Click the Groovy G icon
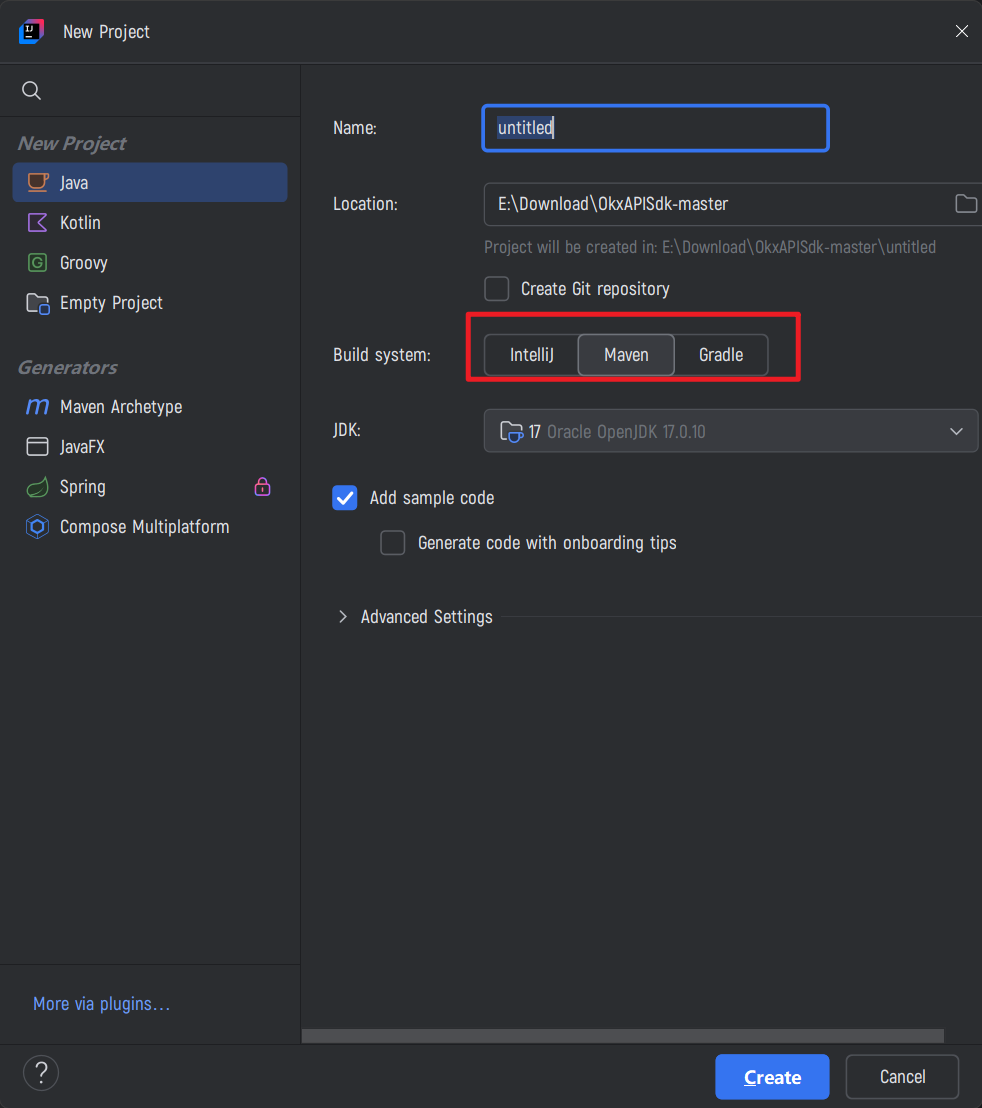The height and width of the screenshot is (1108, 982). click(x=37, y=263)
